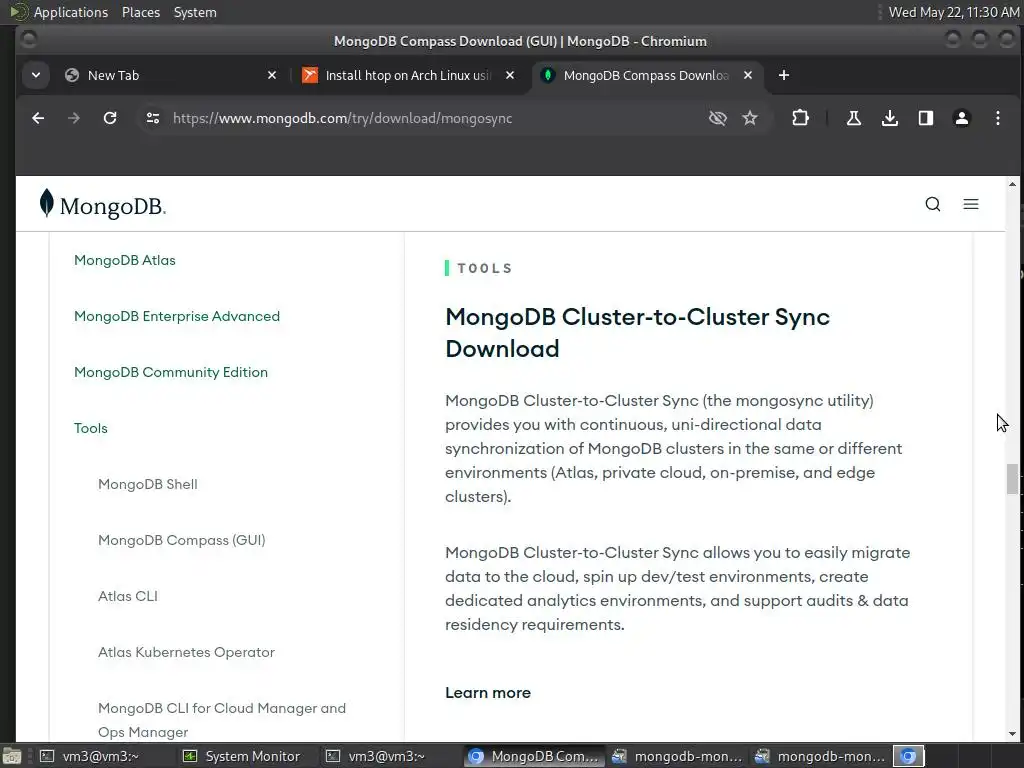The height and width of the screenshot is (768, 1024).
Task: Click the scrollbar down arrow
Action: [1012, 734]
